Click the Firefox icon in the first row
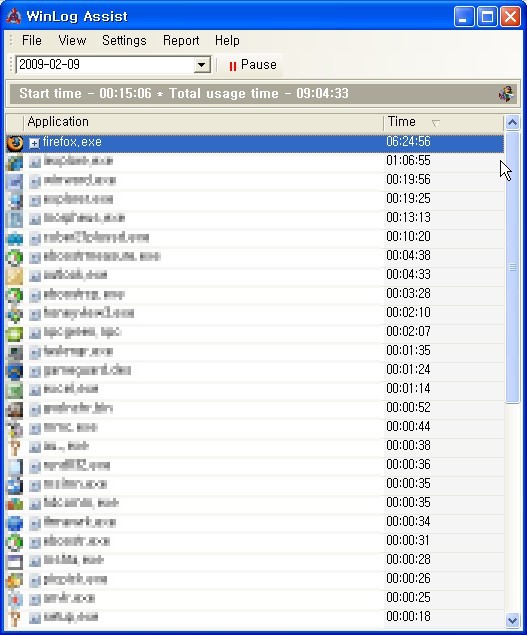The height and width of the screenshot is (635, 527). [x=15, y=143]
